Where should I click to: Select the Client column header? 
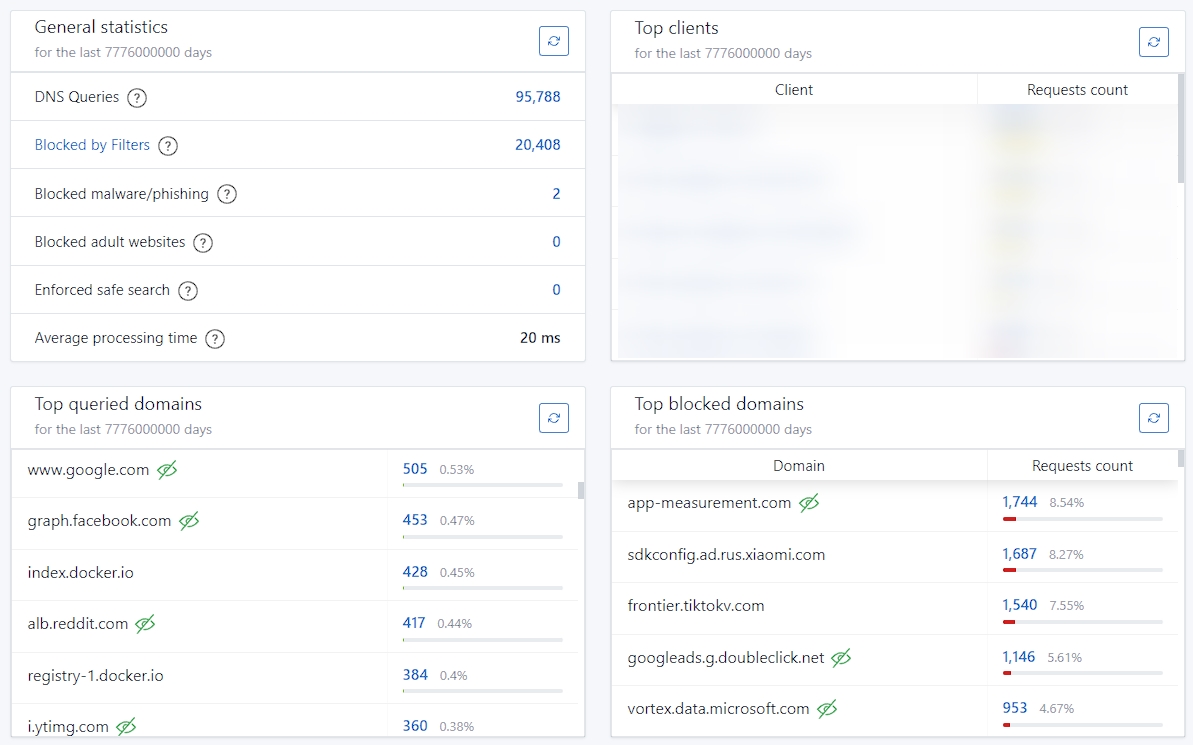point(794,89)
